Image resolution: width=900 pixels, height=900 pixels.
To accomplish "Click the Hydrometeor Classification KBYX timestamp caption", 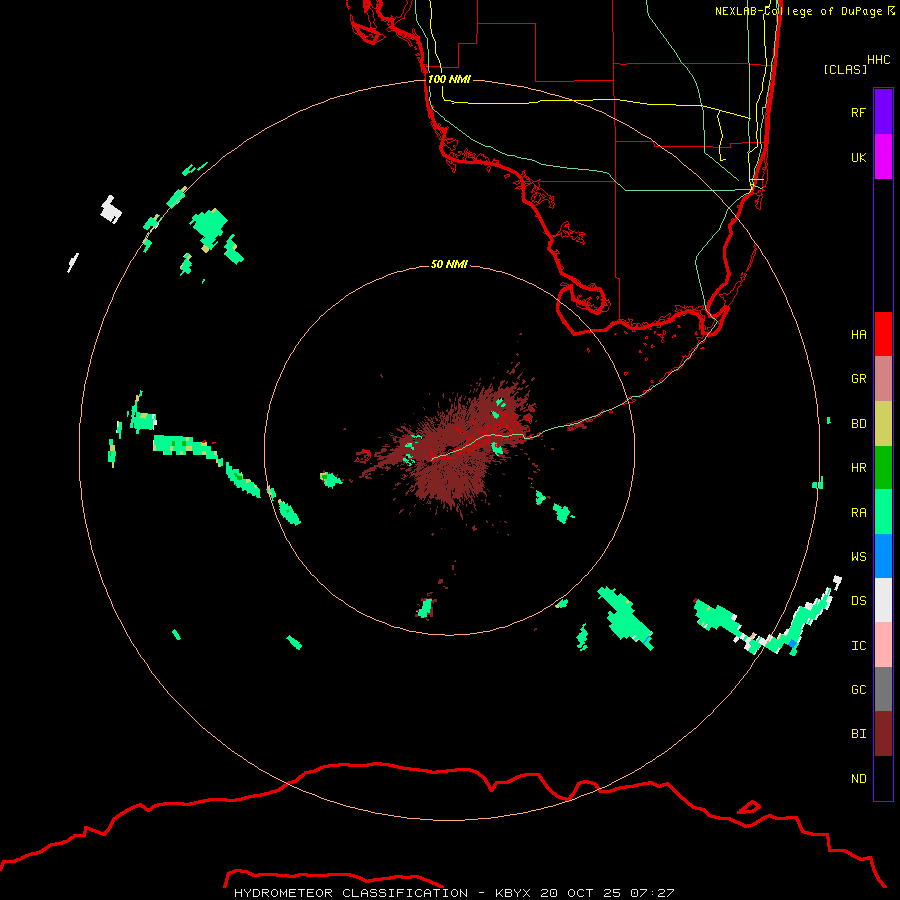I will pyautogui.click(x=454, y=893).
